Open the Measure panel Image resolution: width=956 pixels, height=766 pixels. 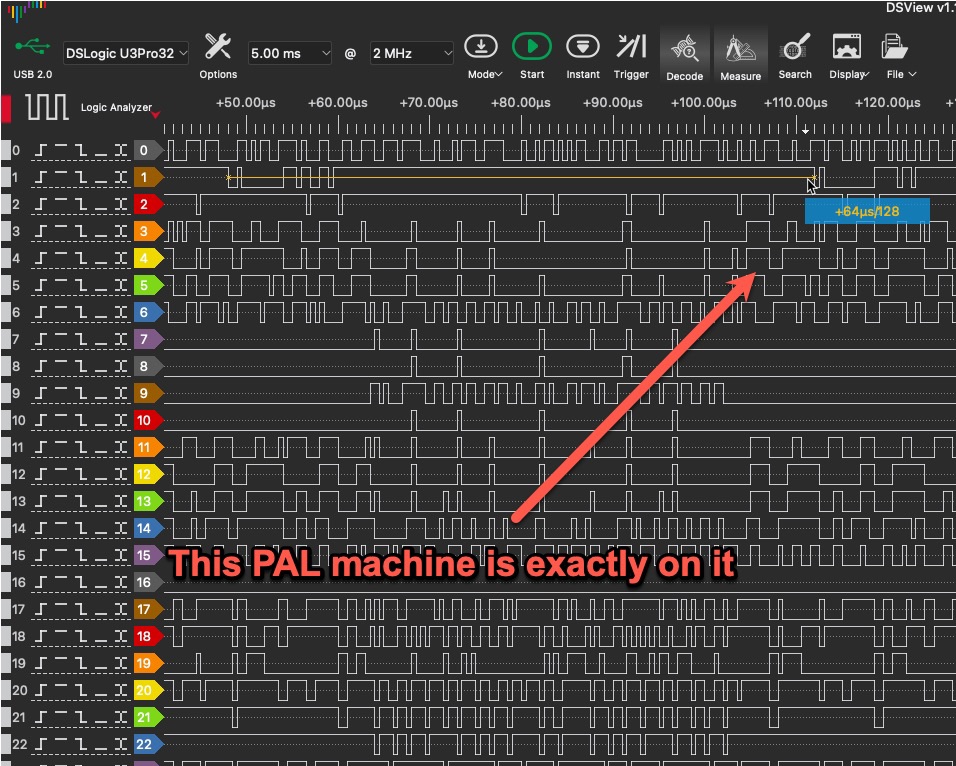740,48
